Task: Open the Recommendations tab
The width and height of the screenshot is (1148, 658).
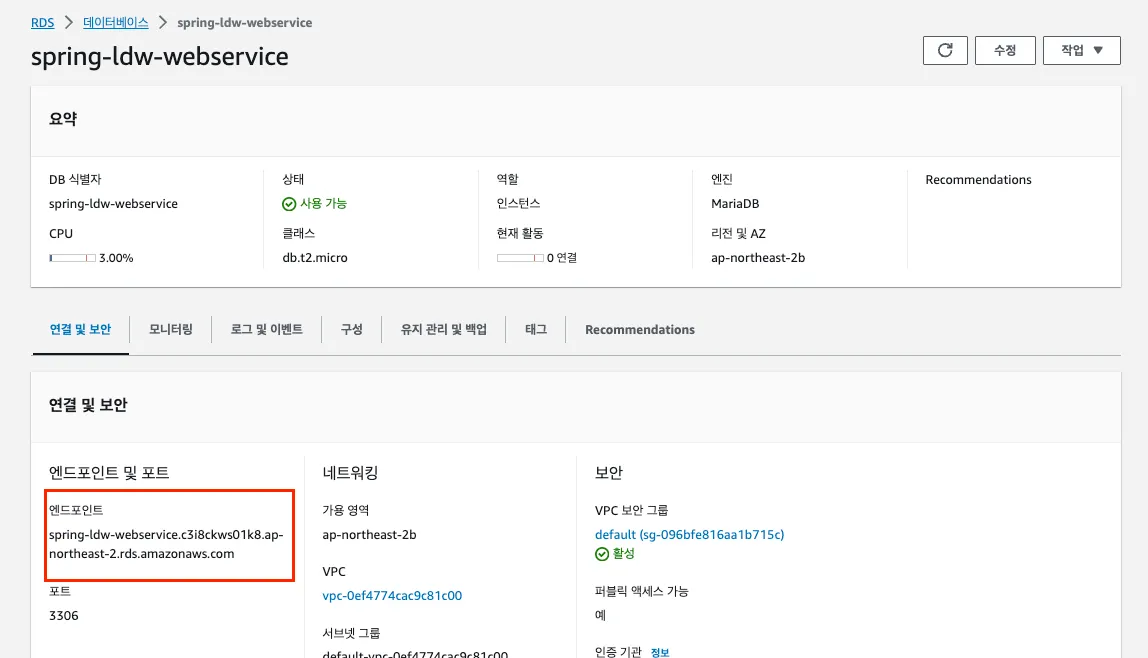Action: pos(640,330)
